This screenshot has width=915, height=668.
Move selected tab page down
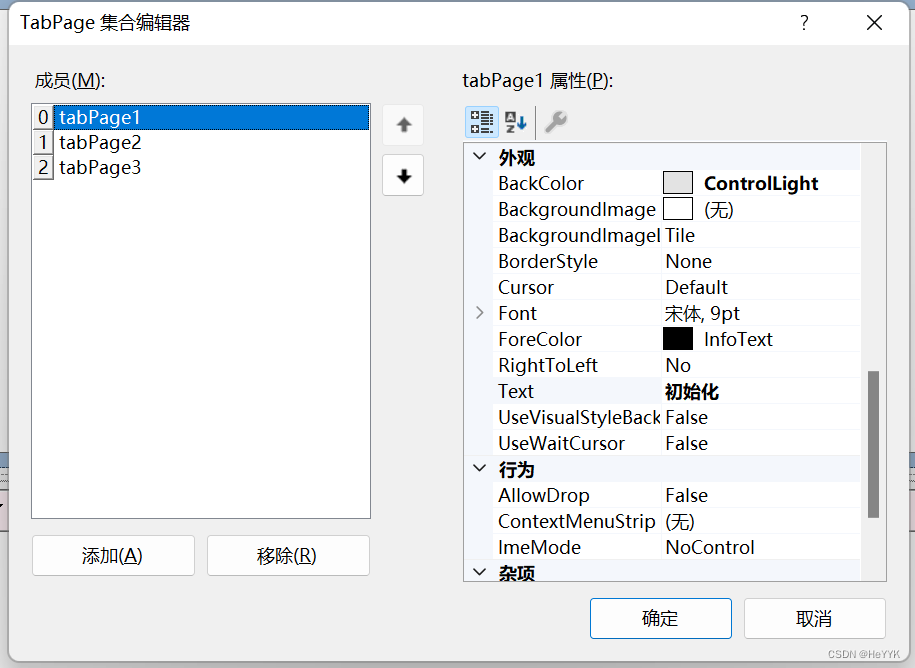pyautogui.click(x=403, y=175)
